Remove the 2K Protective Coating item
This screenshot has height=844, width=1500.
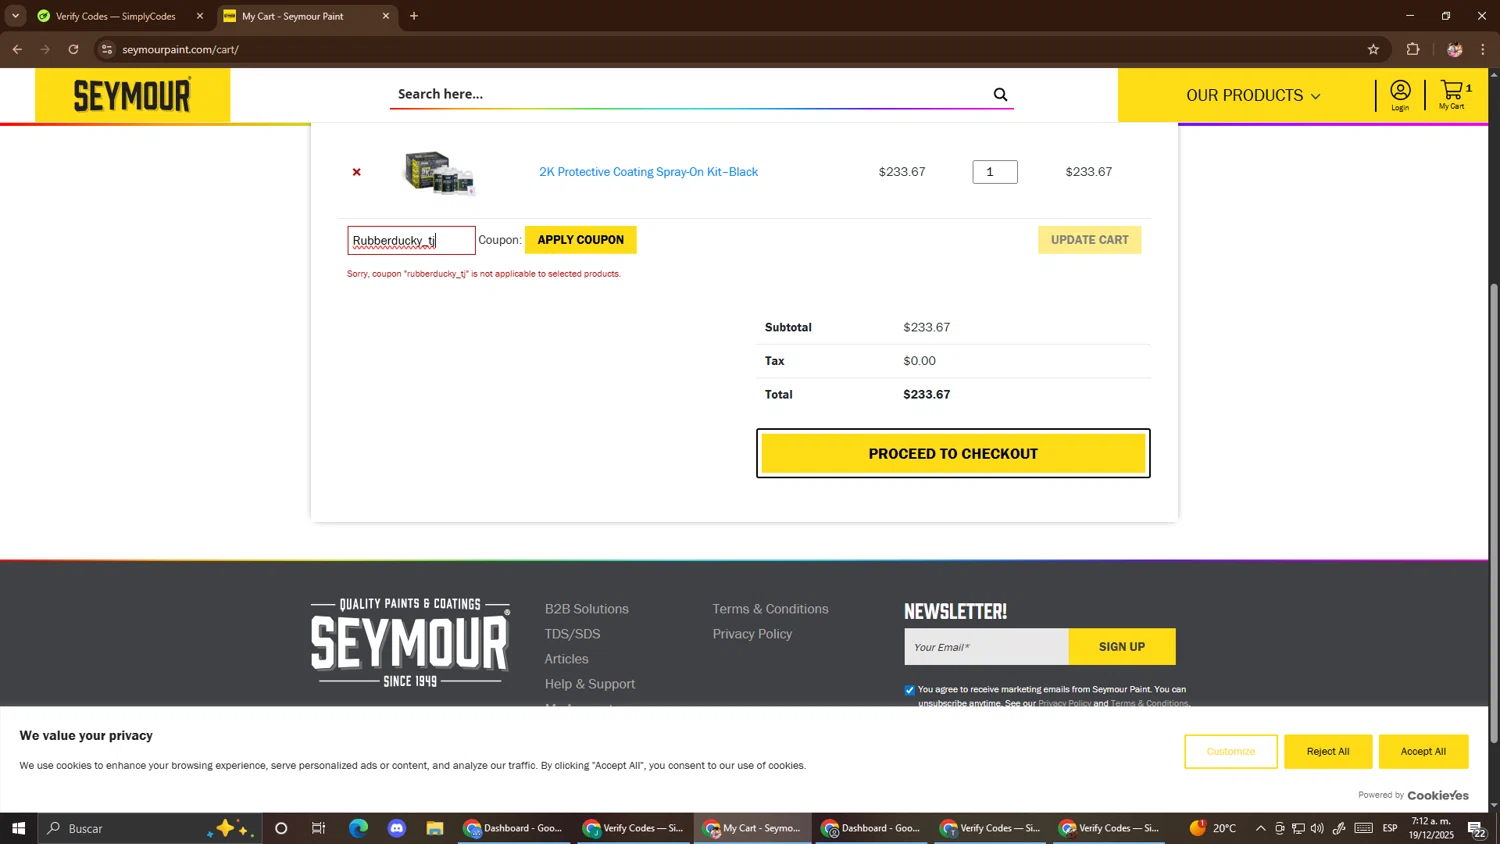coord(356,172)
